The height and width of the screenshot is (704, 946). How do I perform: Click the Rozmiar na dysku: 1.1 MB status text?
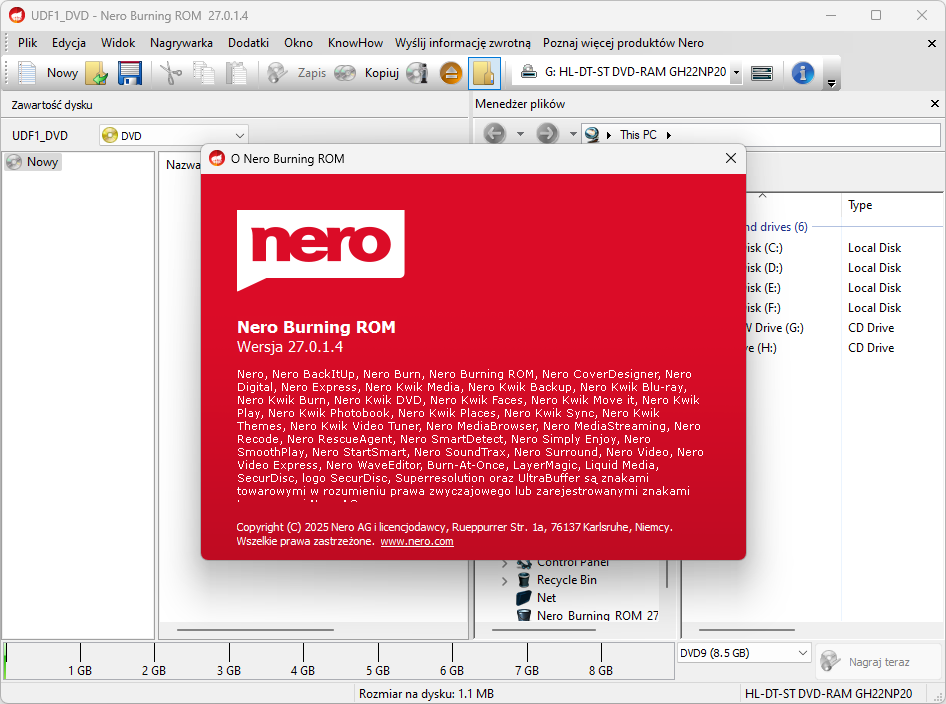tap(427, 694)
